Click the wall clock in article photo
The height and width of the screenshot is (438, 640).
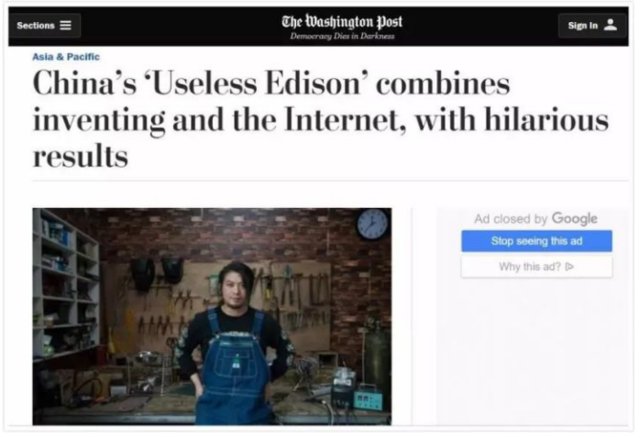[372, 224]
